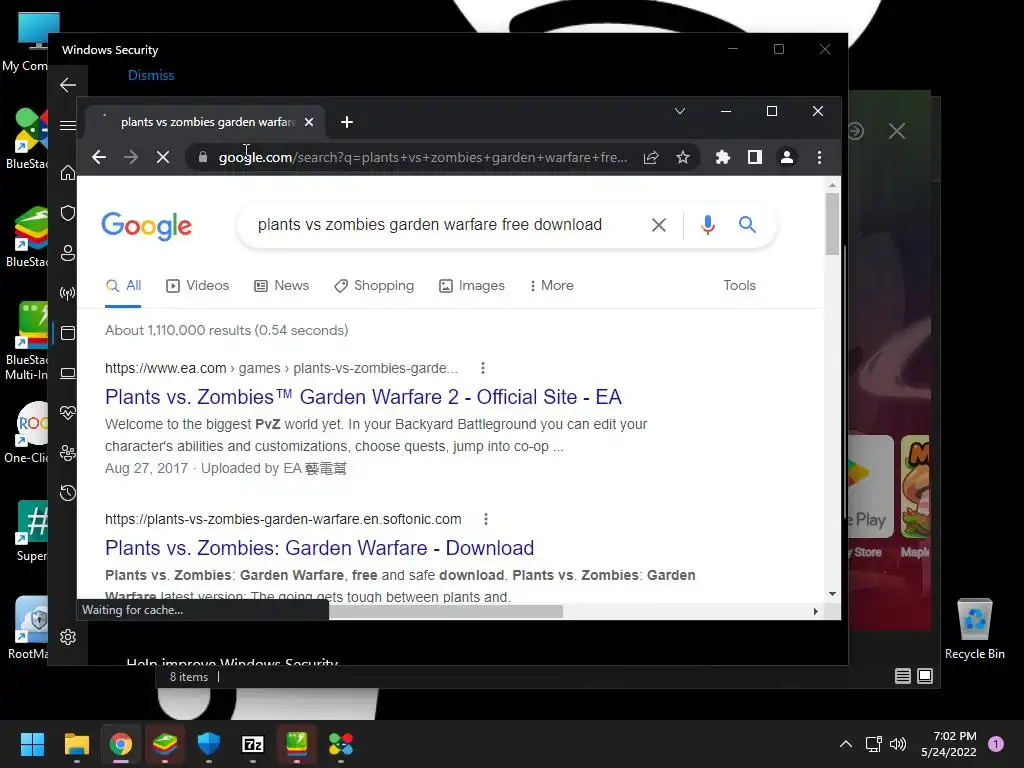This screenshot has width=1024, height=768.
Task: Open Account protection person icon
Action: (68, 253)
